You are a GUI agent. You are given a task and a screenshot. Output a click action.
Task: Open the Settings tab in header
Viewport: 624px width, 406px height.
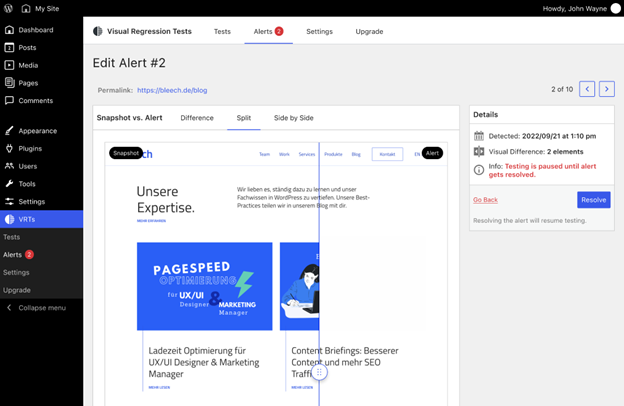point(319,31)
